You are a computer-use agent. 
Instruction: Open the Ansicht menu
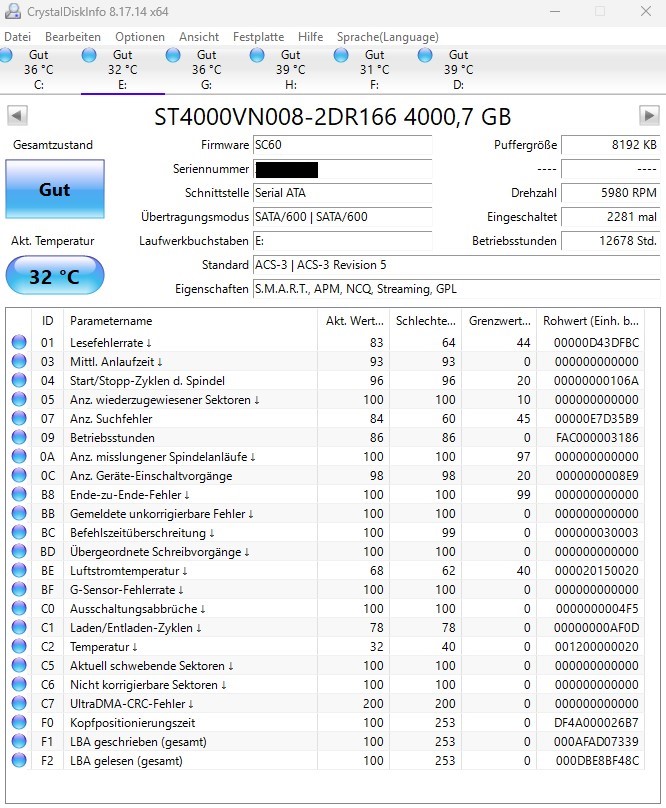[199, 37]
